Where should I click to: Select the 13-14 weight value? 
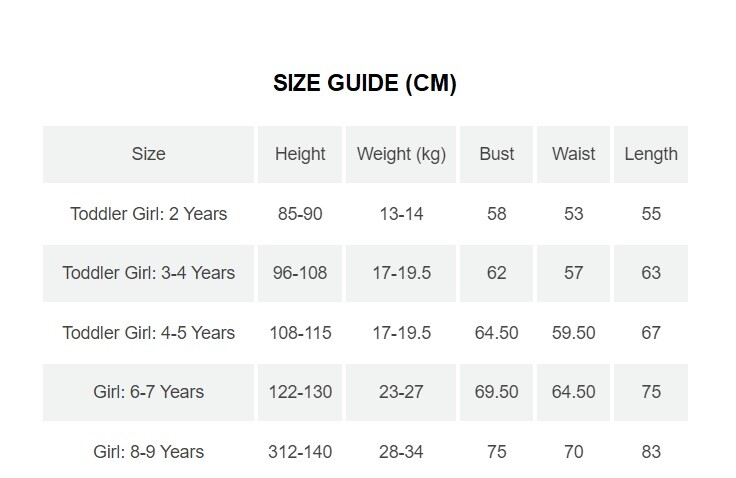point(401,214)
